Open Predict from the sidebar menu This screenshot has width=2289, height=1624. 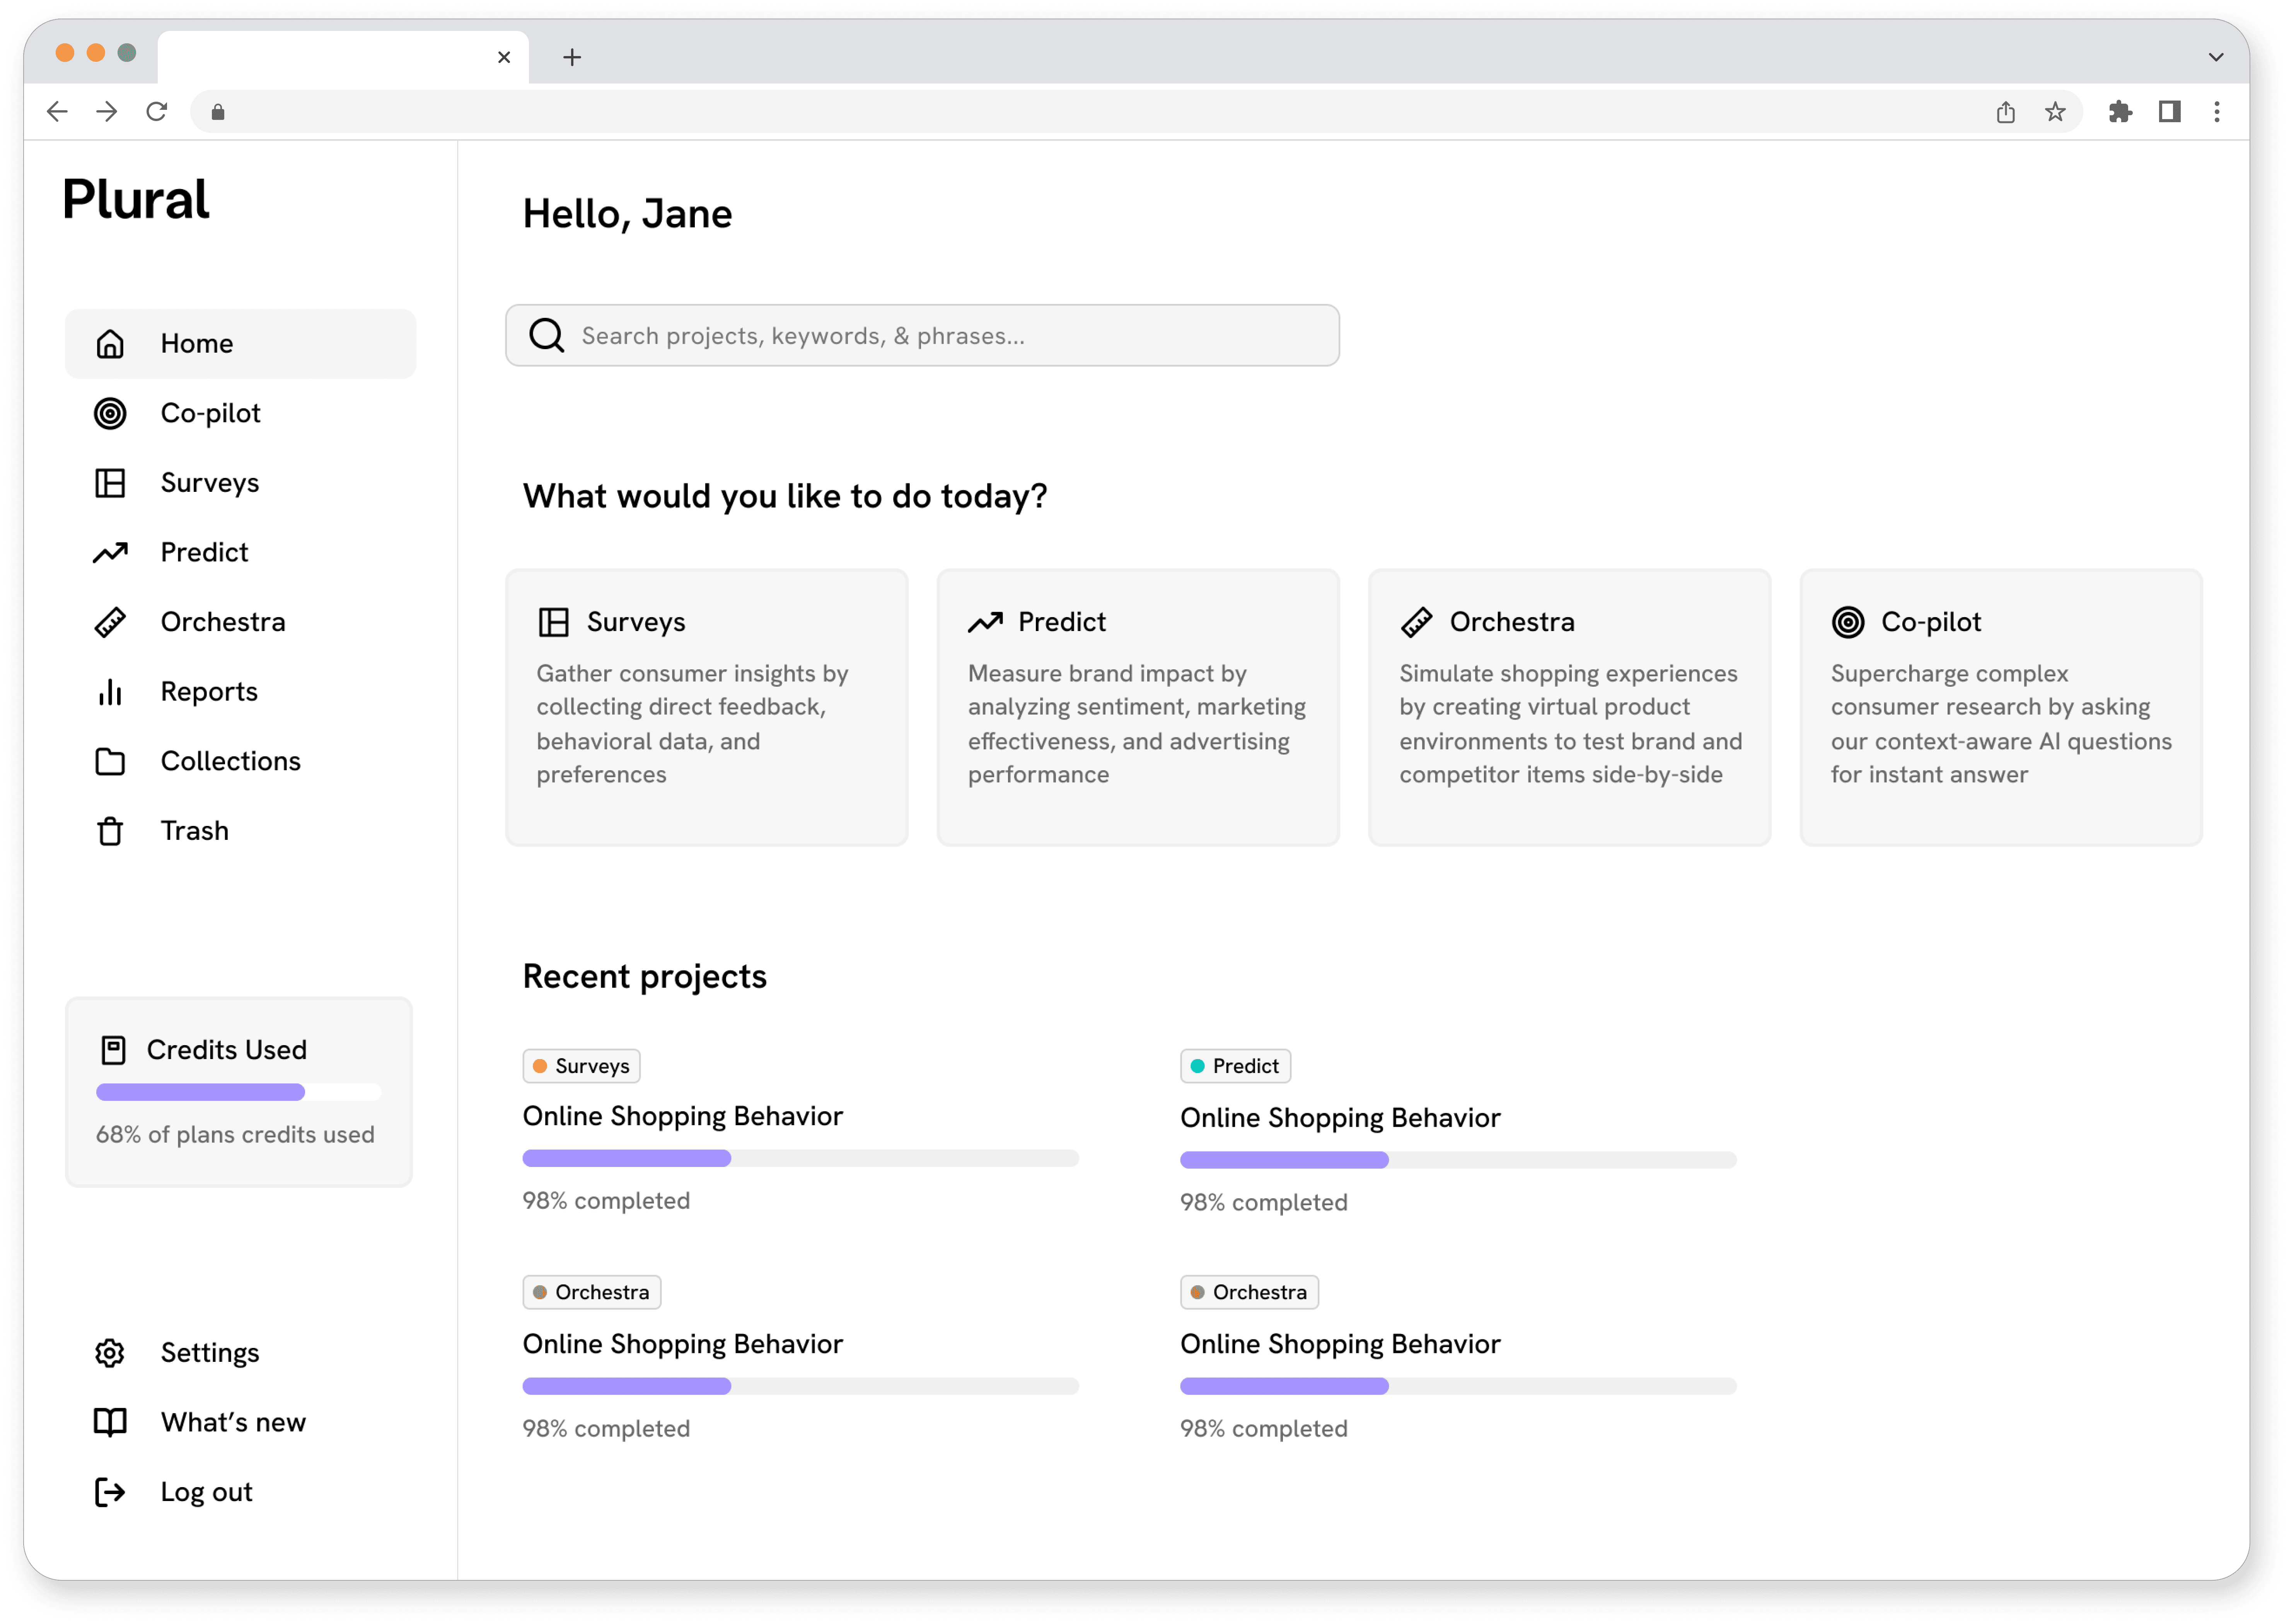[240, 552]
